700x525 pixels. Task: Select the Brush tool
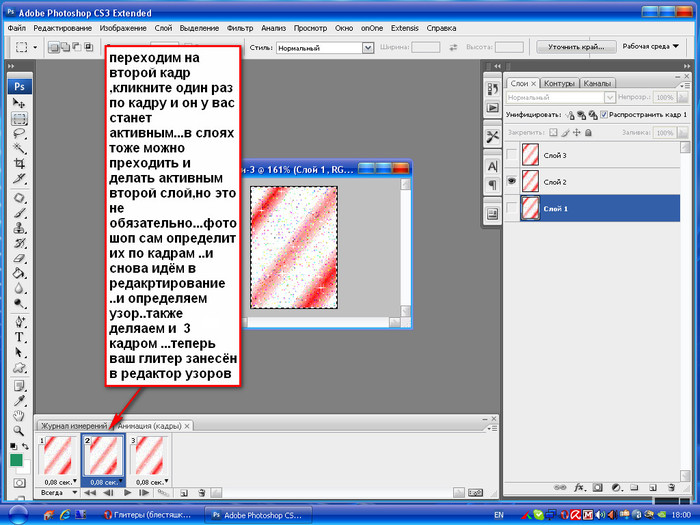tap(19, 213)
